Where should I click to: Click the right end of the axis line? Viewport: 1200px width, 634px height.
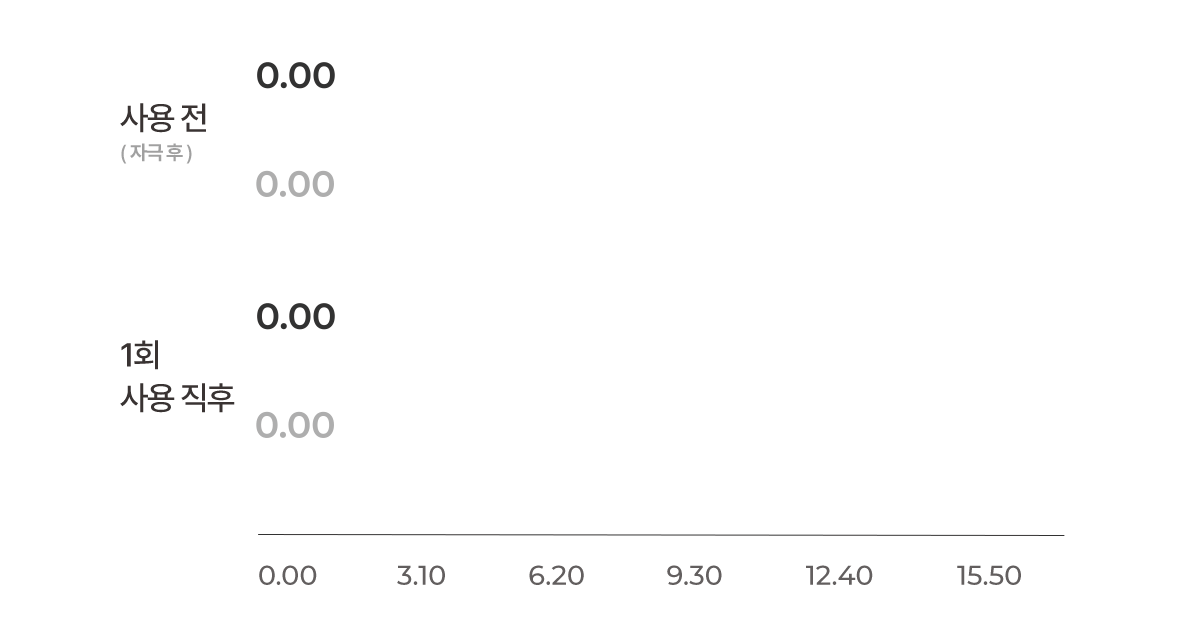point(1061,535)
